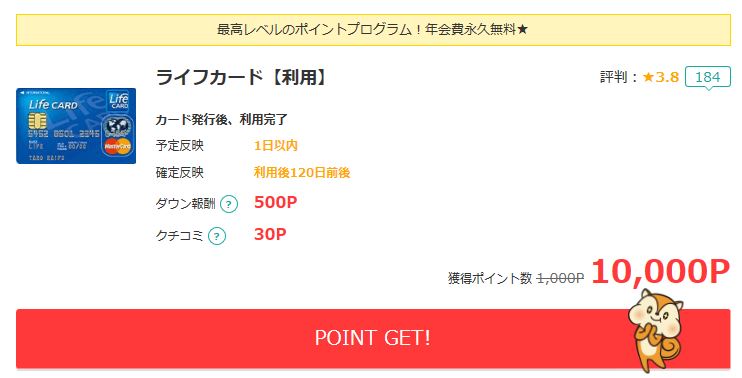This screenshot has height=378, width=742.
Task: Click the カード発行後、利用完了 condition text
Action: coord(221,120)
